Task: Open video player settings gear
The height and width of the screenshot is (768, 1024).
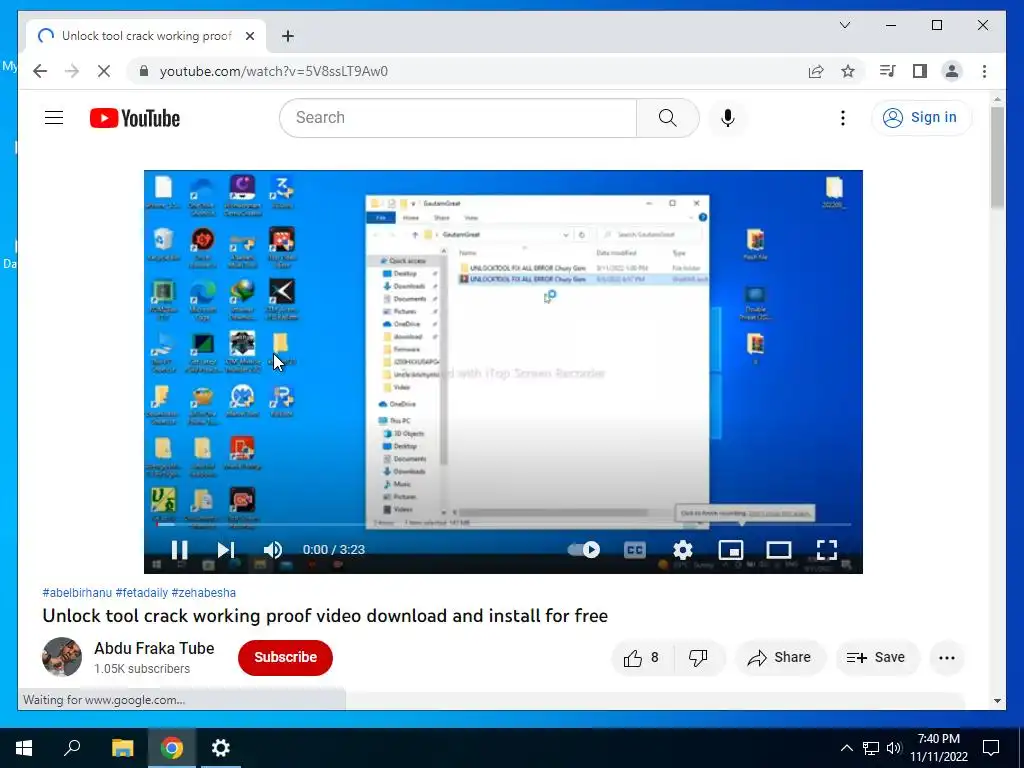Action: tap(682, 550)
